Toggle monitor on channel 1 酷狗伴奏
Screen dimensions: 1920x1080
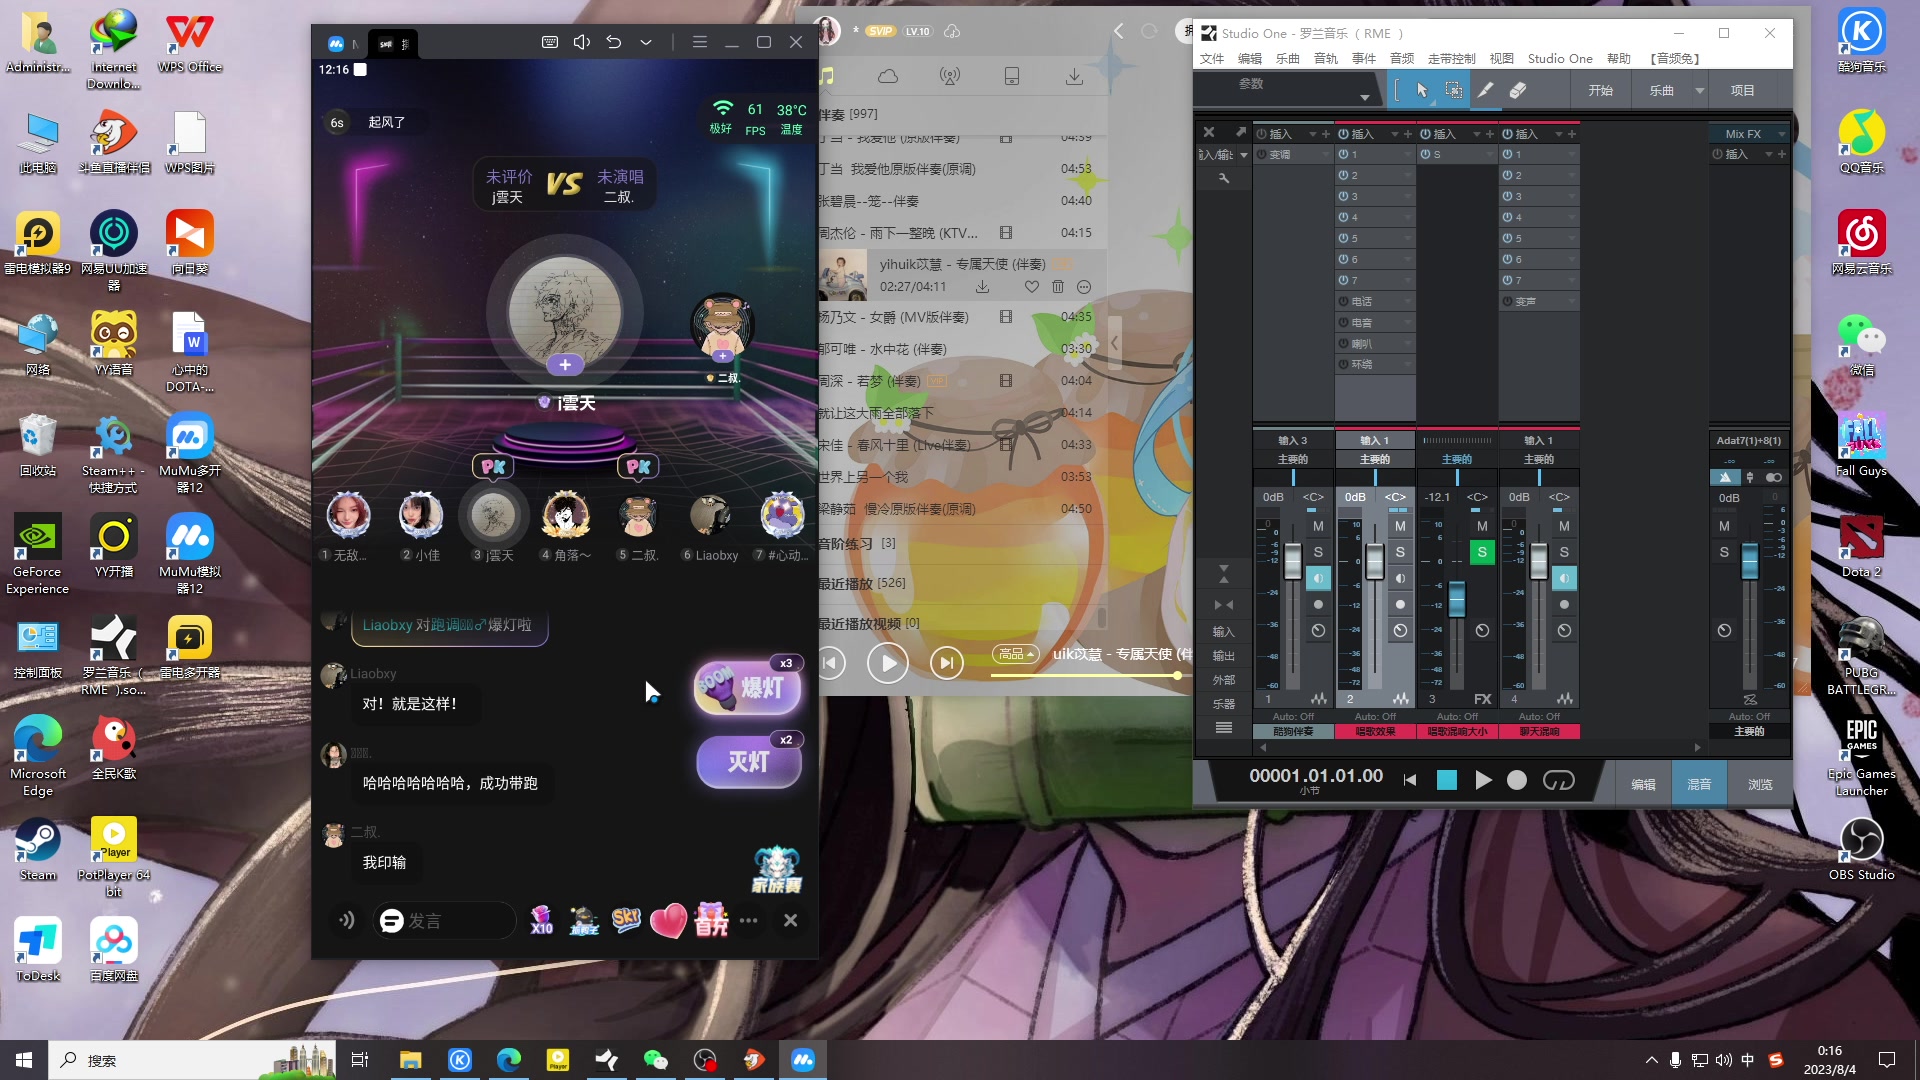[x=1318, y=578]
